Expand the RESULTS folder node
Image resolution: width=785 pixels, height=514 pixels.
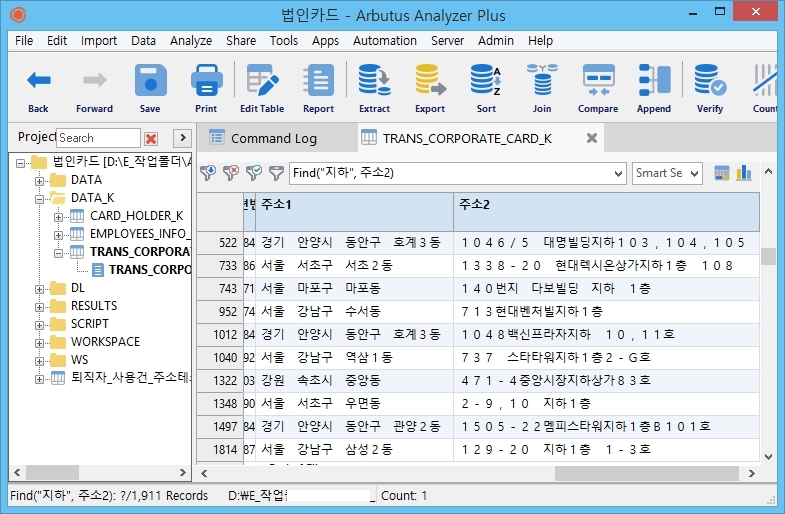click(39, 307)
